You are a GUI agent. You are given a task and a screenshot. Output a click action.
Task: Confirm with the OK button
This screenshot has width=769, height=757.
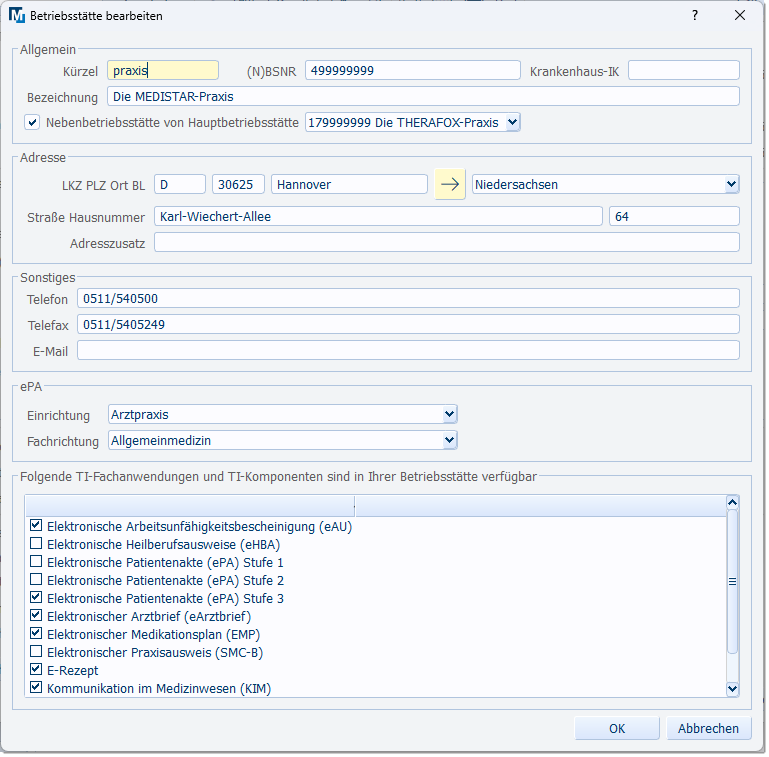click(x=616, y=729)
